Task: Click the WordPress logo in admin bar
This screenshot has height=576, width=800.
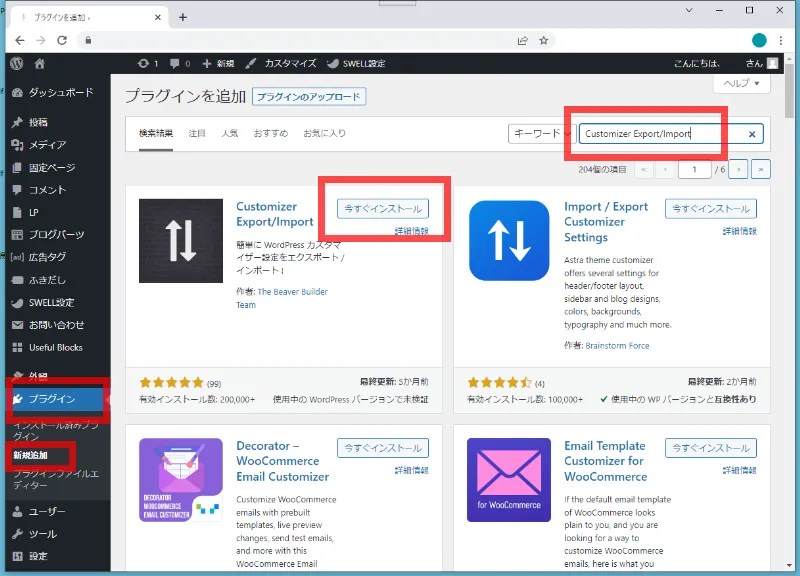Action: pos(17,63)
